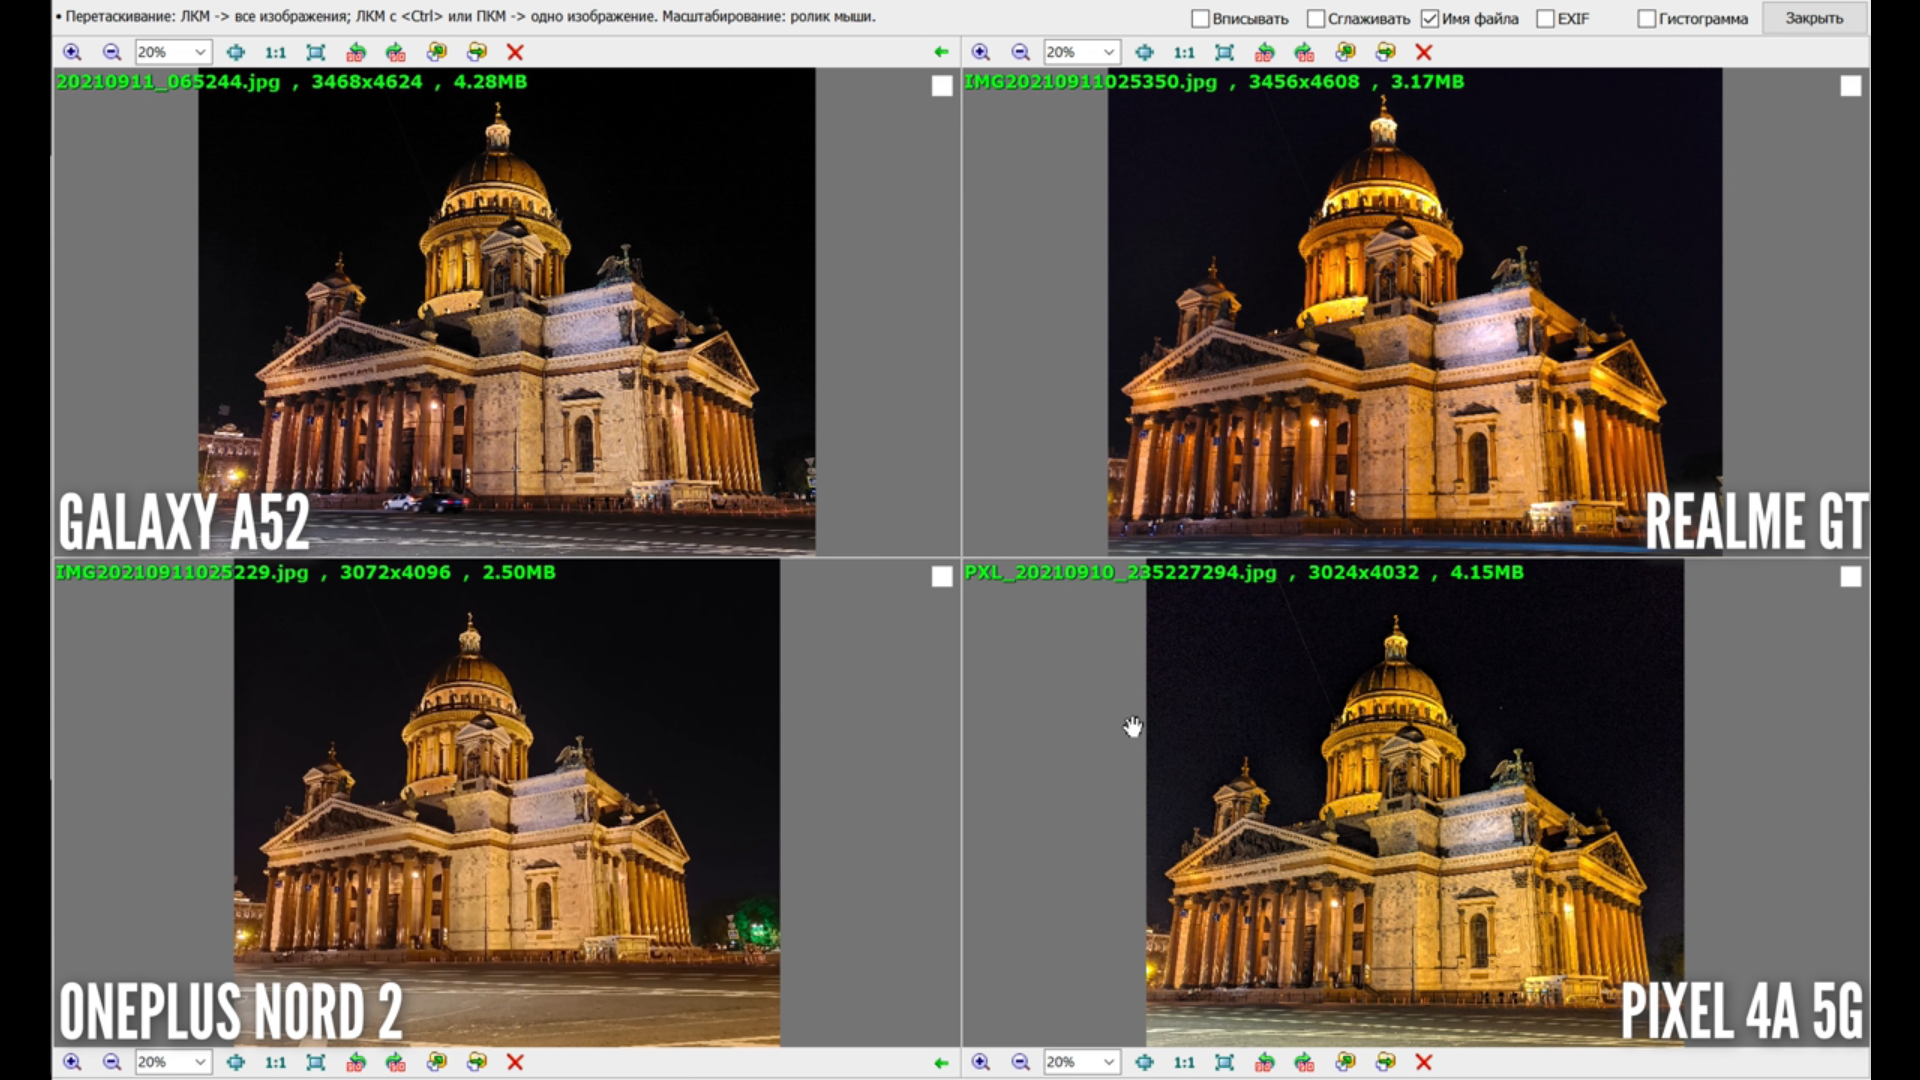Tick the selection box on the Realme GT image
Screen dimensions: 1920x1080
point(1850,86)
